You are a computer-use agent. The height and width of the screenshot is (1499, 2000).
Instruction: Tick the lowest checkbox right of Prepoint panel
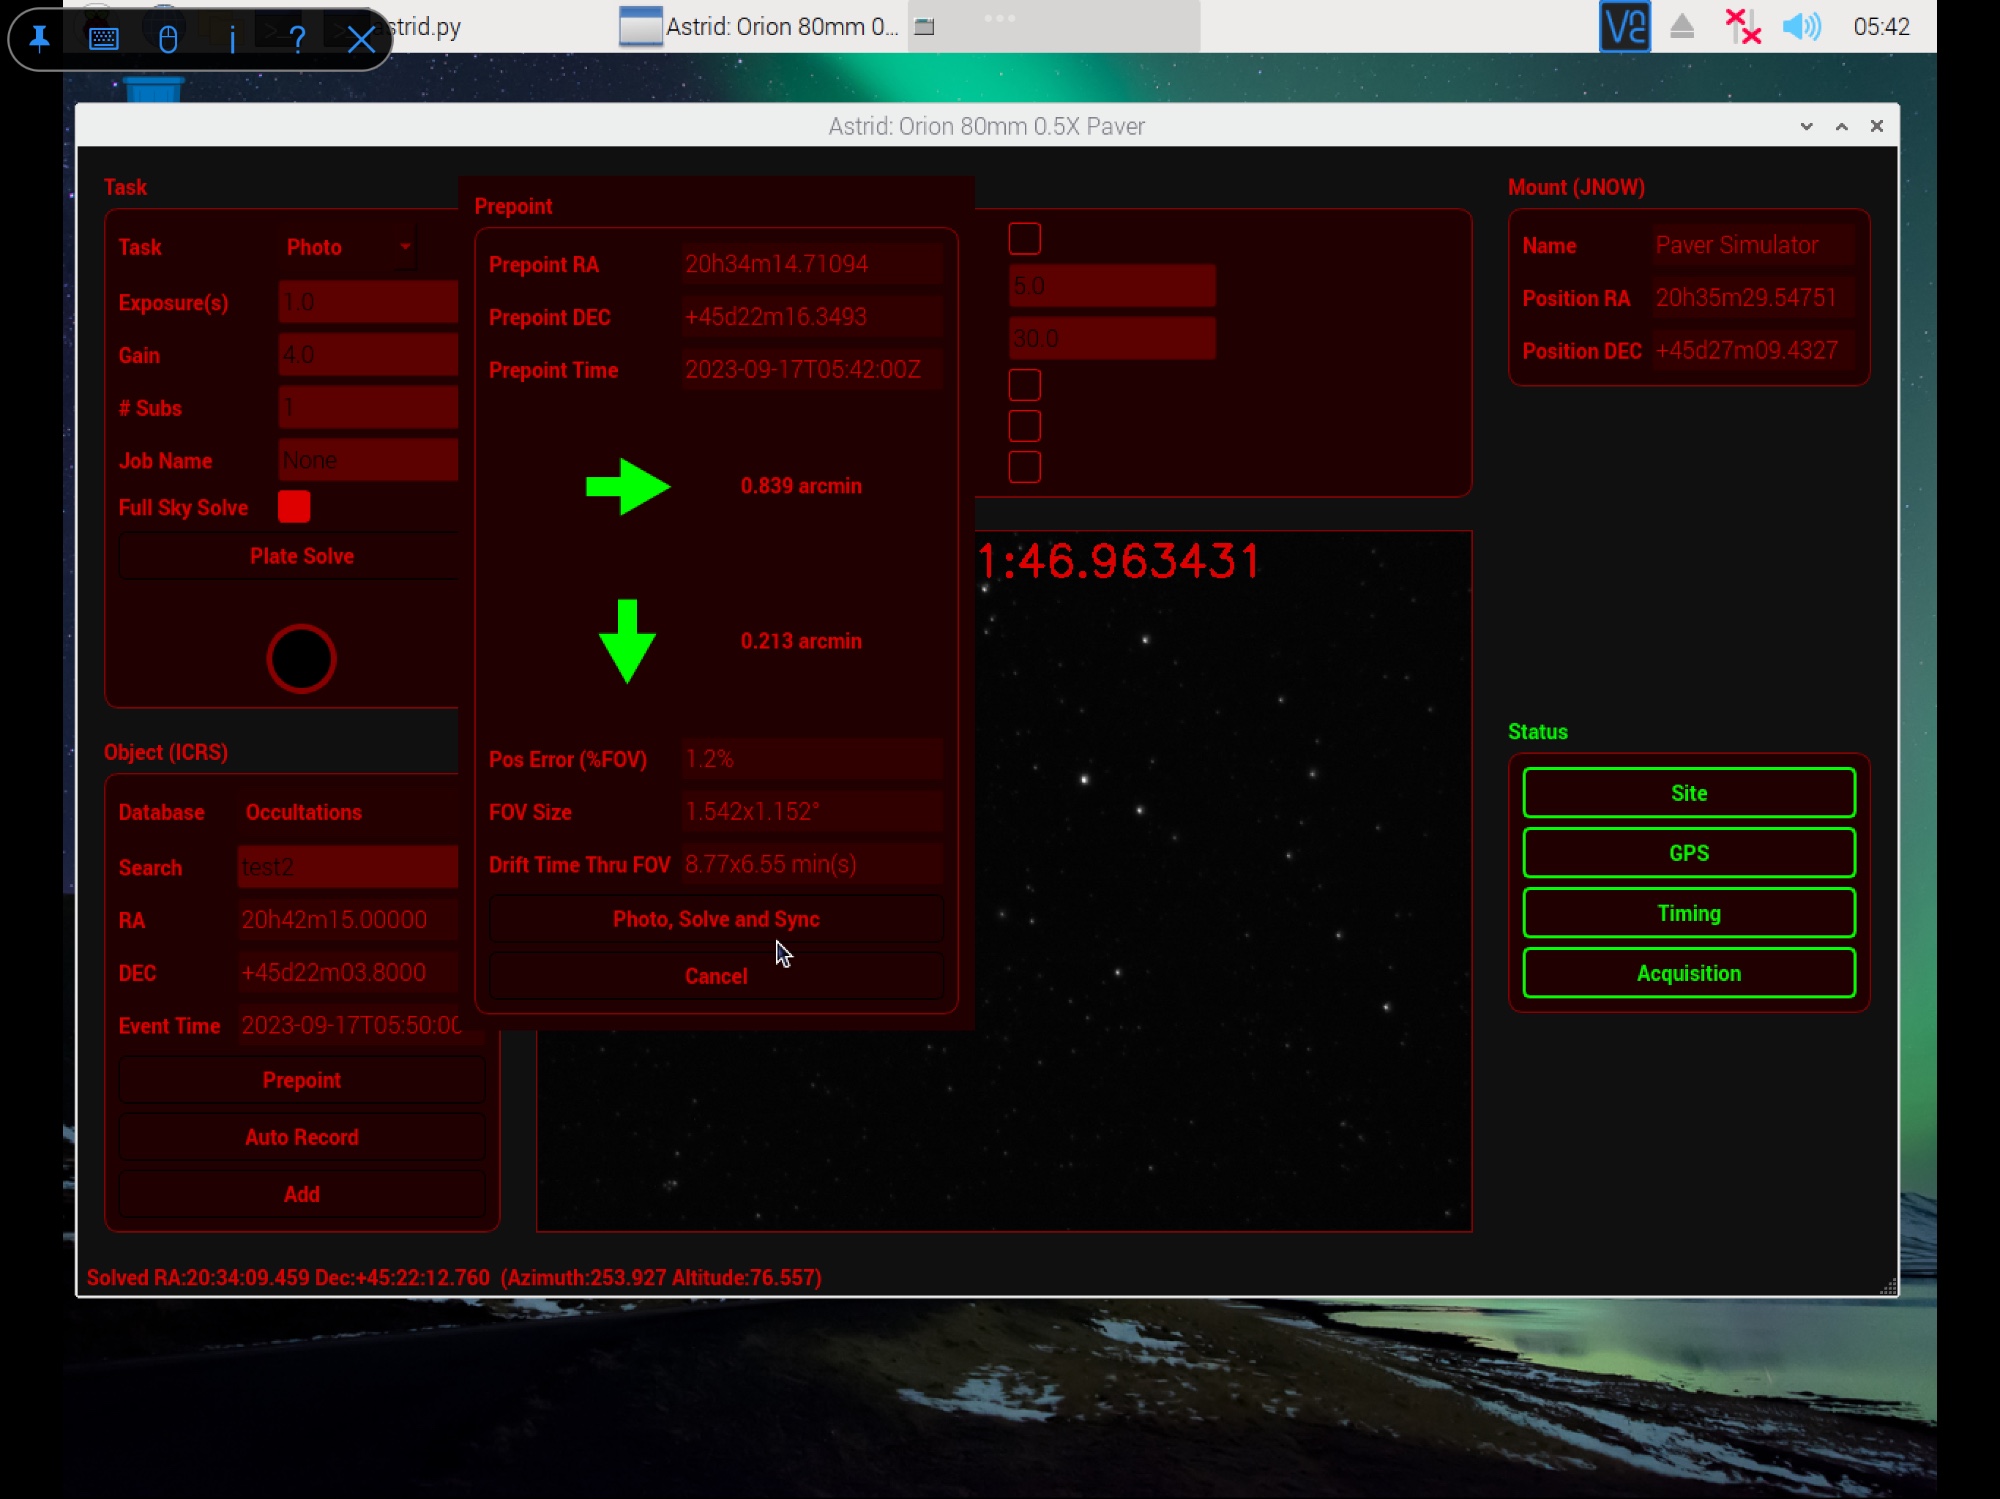point(1024,467)
